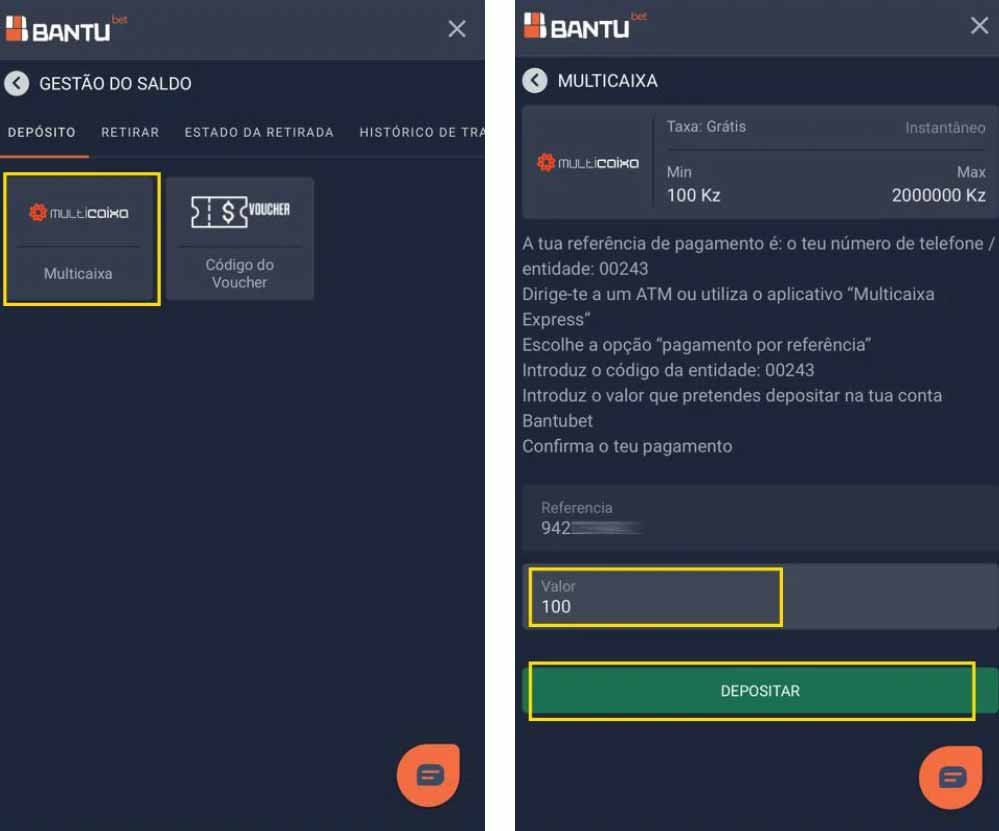Close the Gestão do Saldo panel
Screen dimensions: 999x831
click(457, 29)
